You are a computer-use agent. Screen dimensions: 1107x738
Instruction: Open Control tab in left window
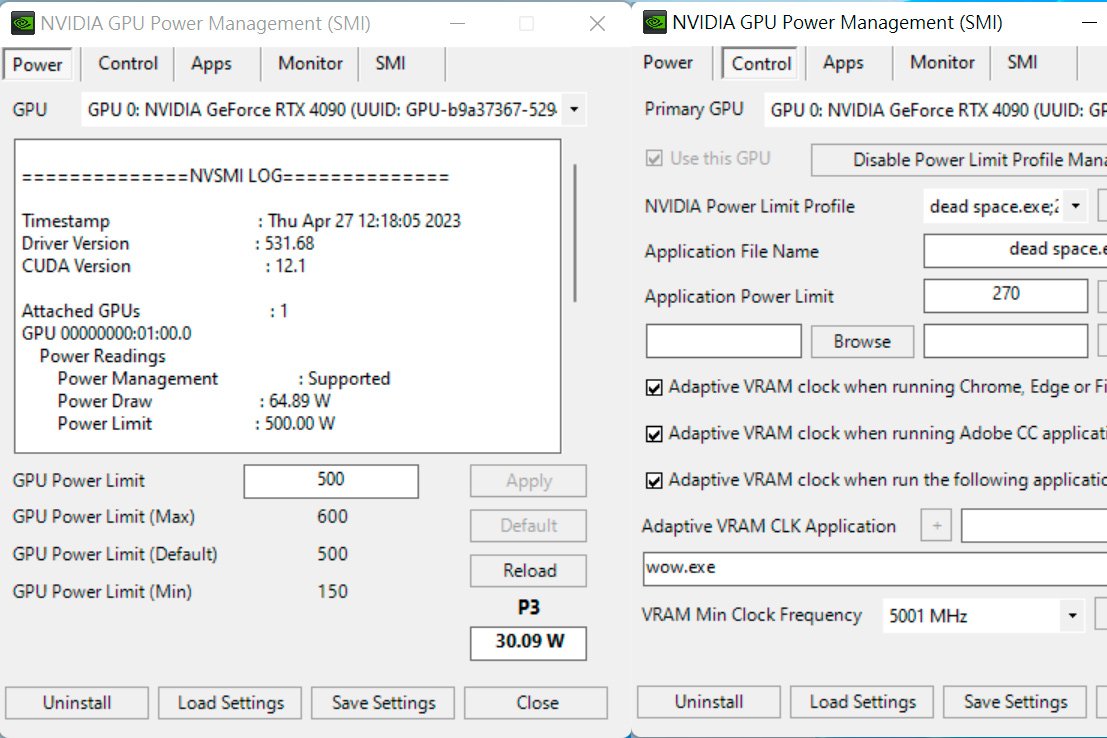tap(128, 64)
